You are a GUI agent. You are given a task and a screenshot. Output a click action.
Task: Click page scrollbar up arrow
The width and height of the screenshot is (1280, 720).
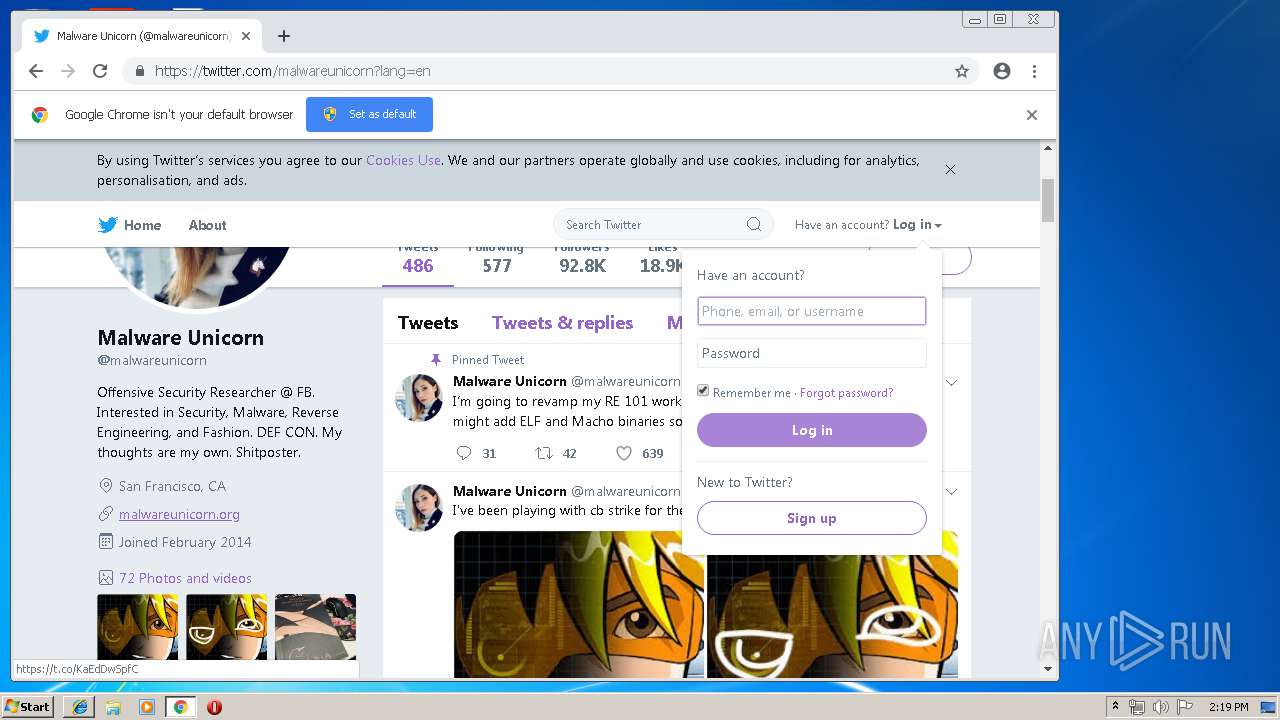pyautogui.click(x=1048, y=148)
